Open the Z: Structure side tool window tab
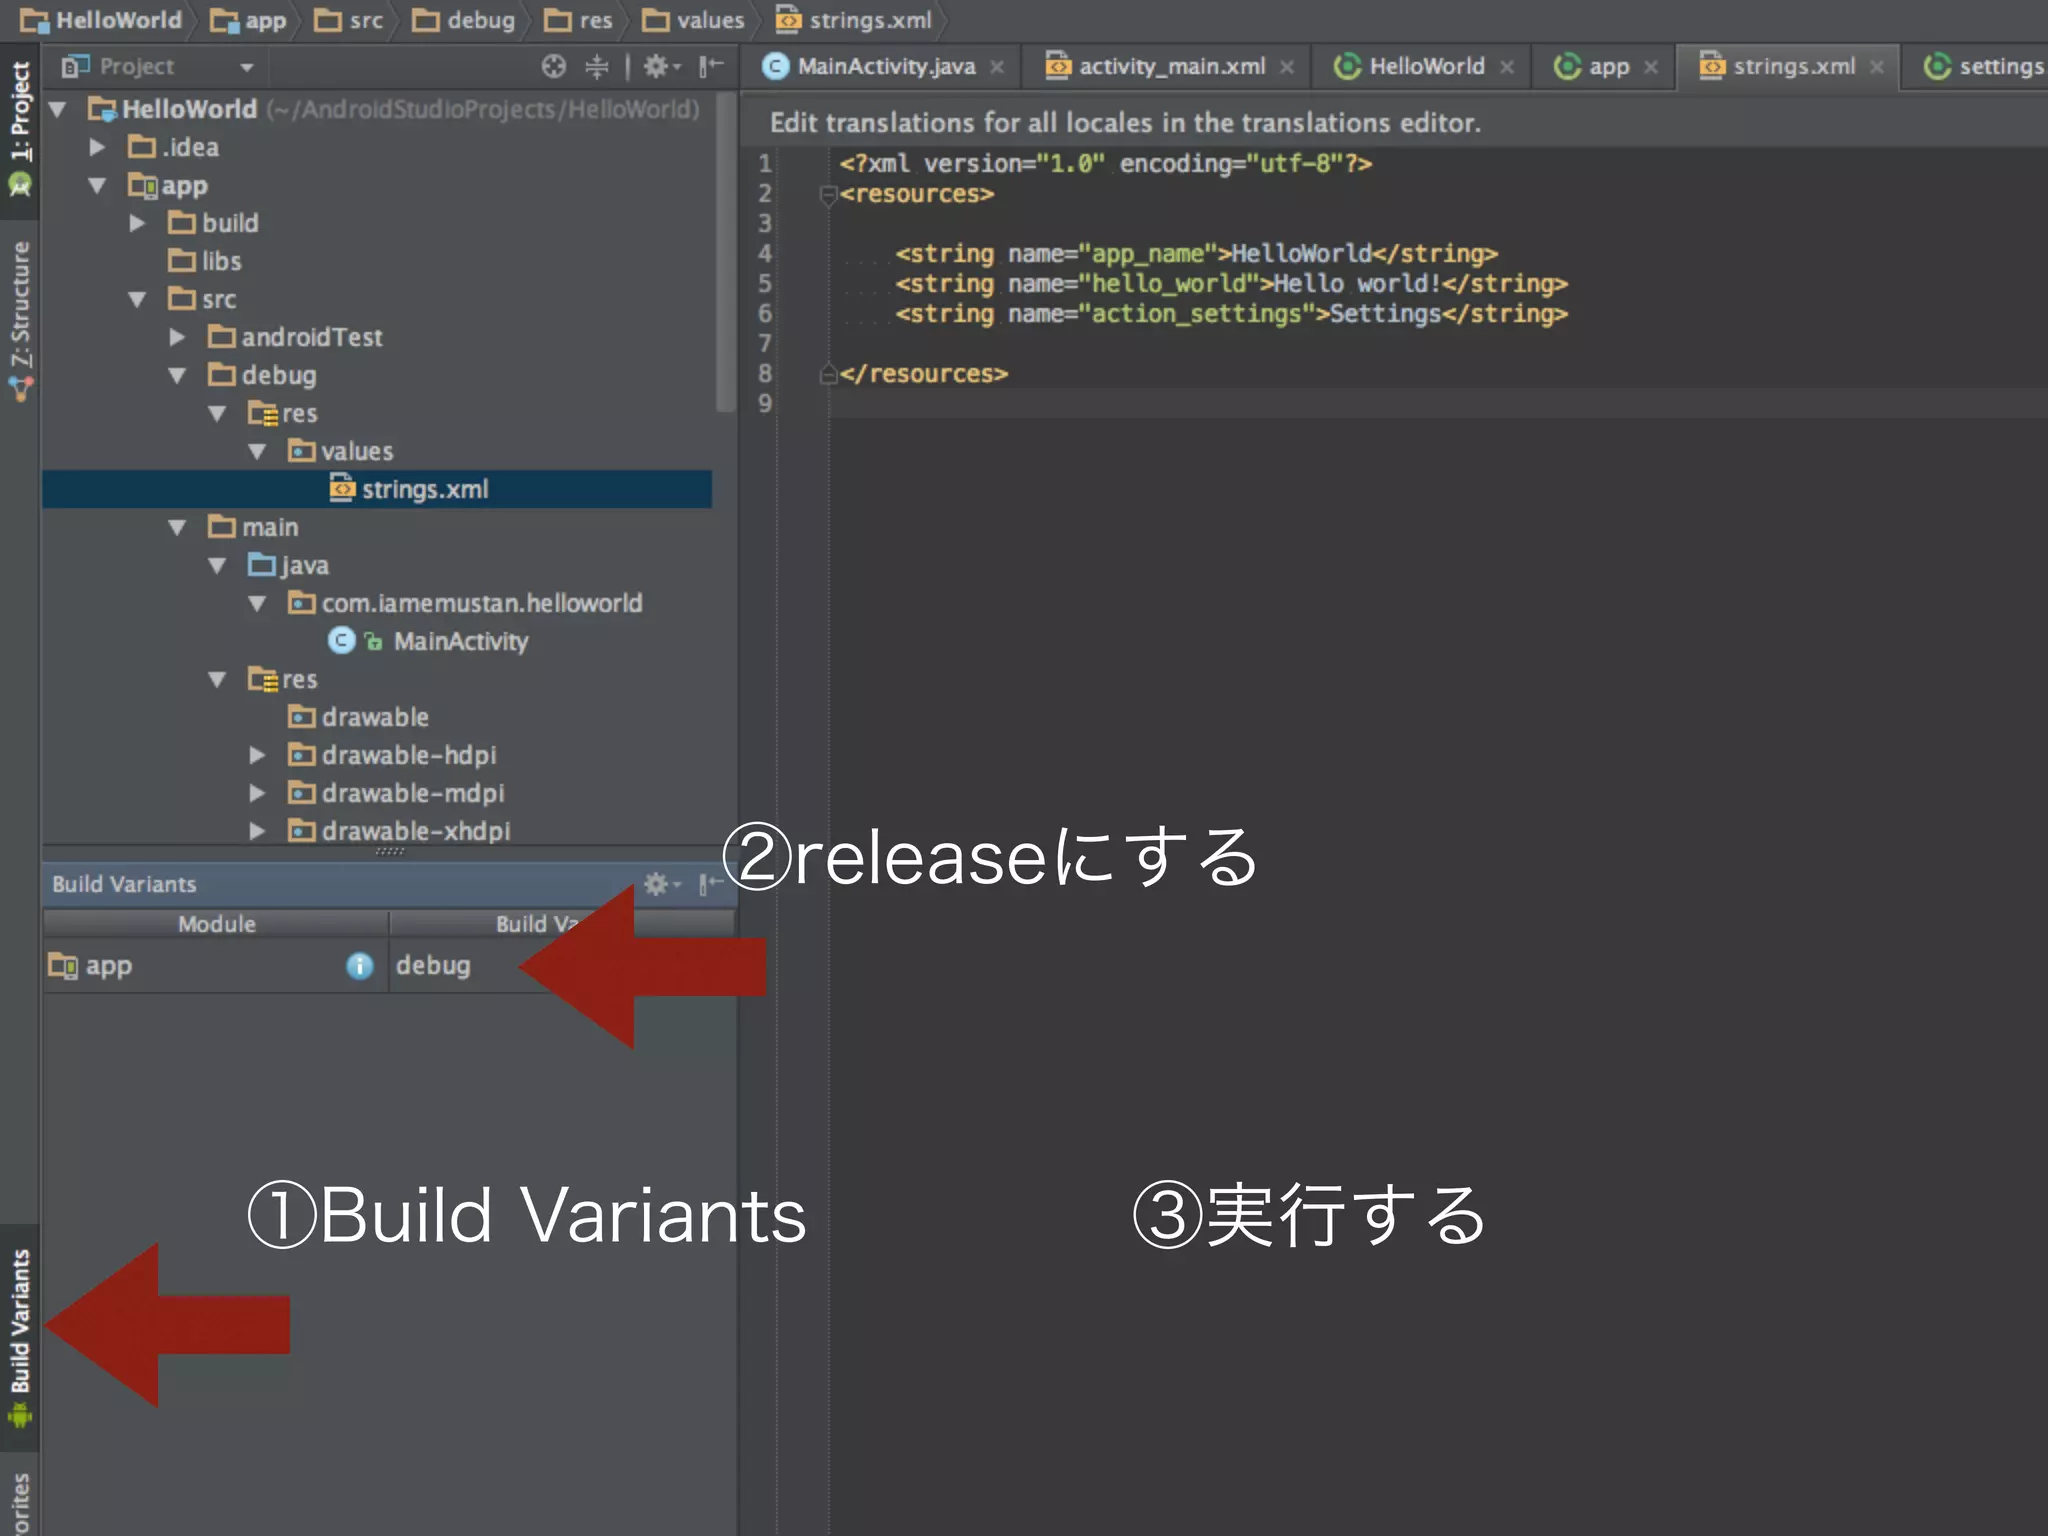 pyautogui.click(x=20, y=320)
